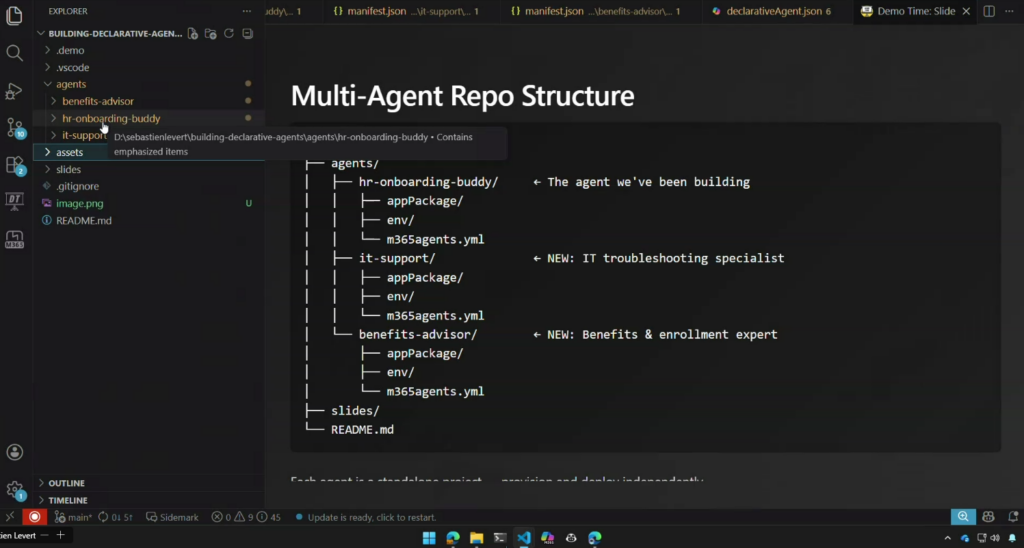Viewport: 1024px width, 548px height.
Task: Open the Demo Time presentation view icon
Action: pos(14,201)
